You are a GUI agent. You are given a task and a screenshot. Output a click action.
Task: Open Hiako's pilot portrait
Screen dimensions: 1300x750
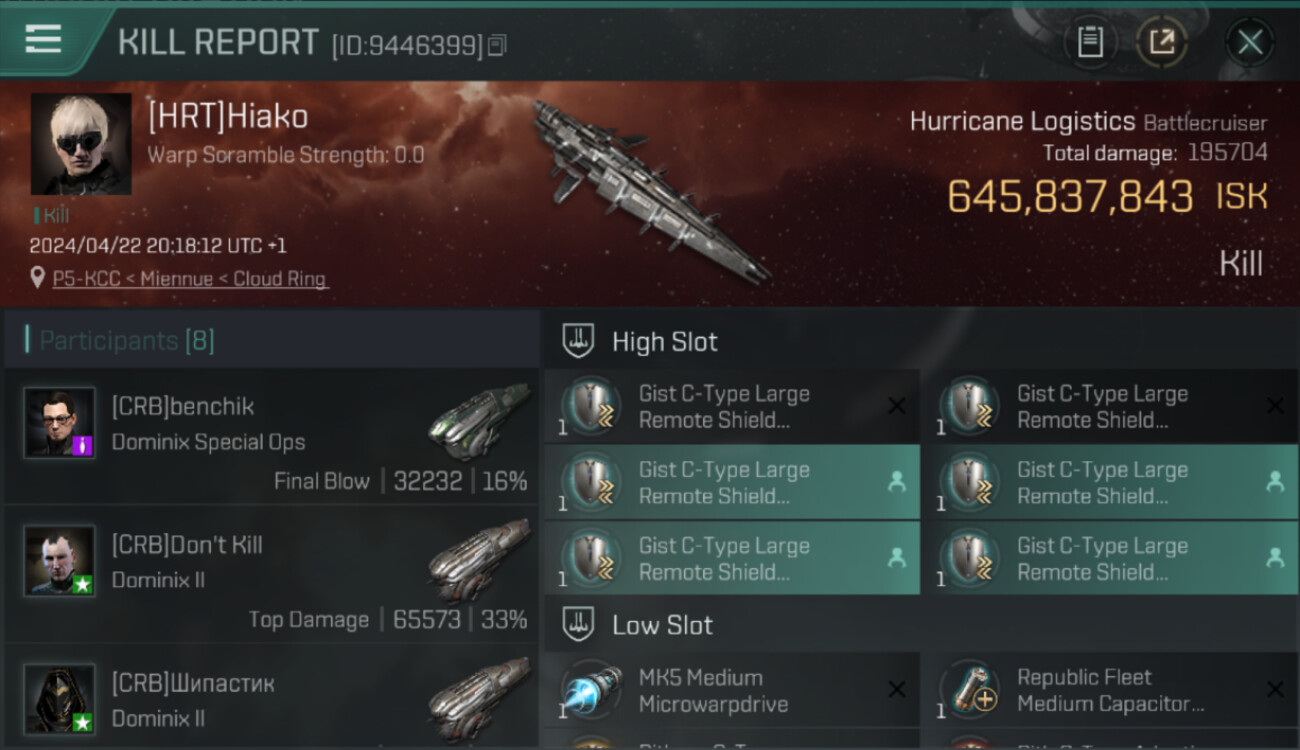point(81,144)
